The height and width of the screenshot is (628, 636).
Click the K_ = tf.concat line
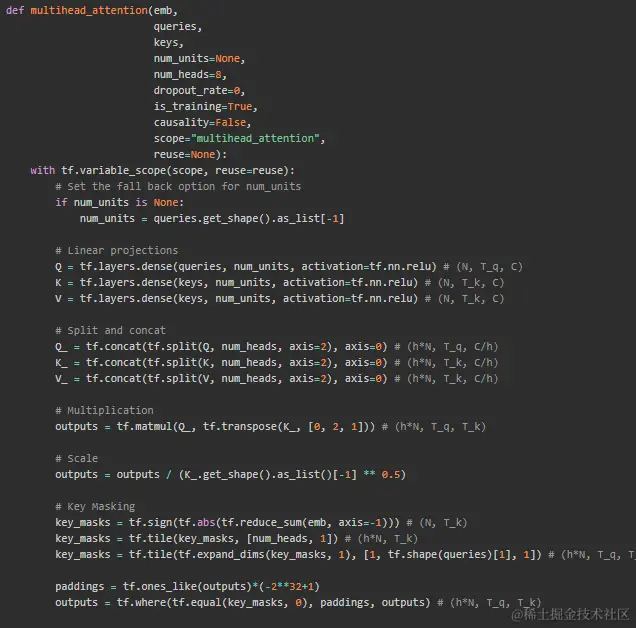point(277,363)
